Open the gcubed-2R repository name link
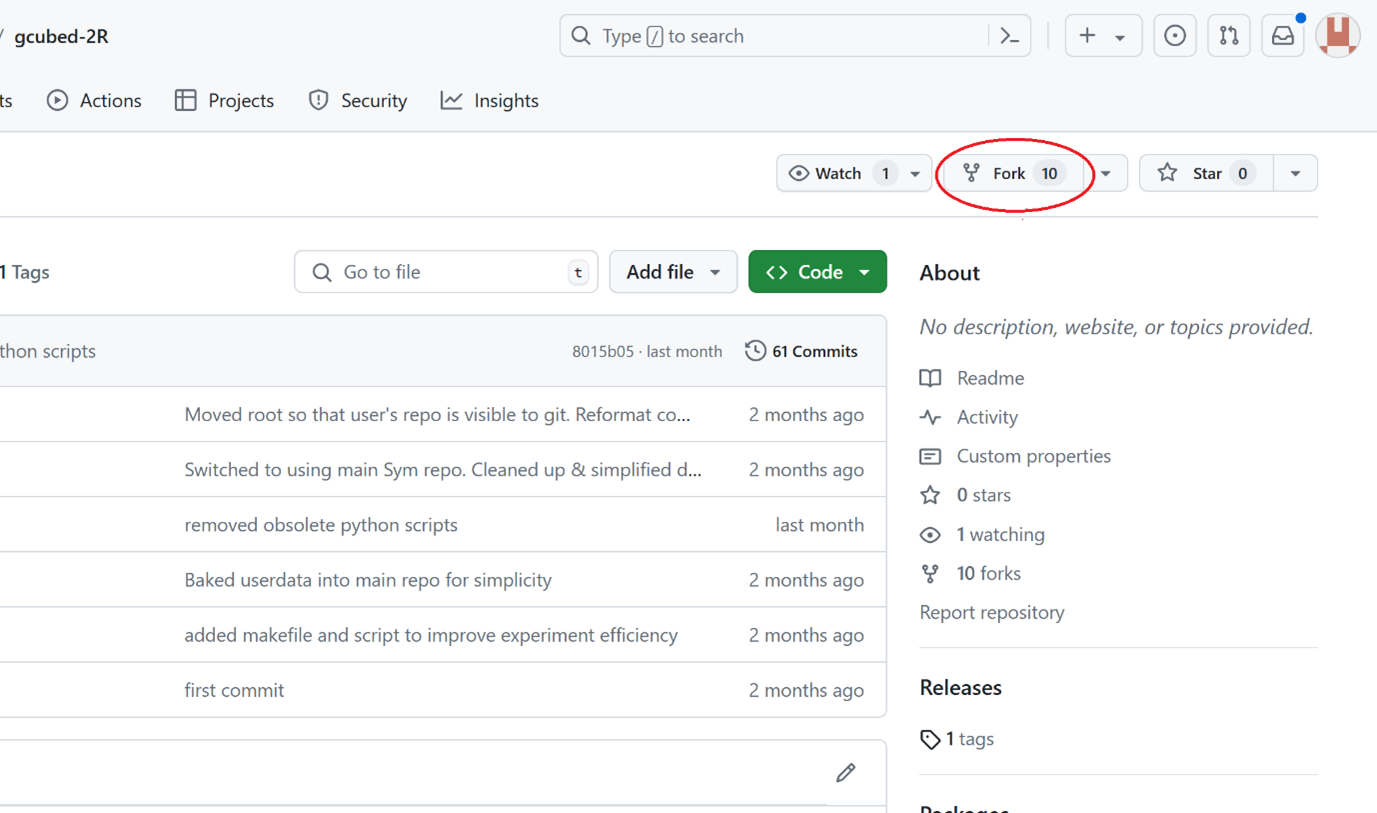This screenshot has height=813, width=1377. coord(62,36)
